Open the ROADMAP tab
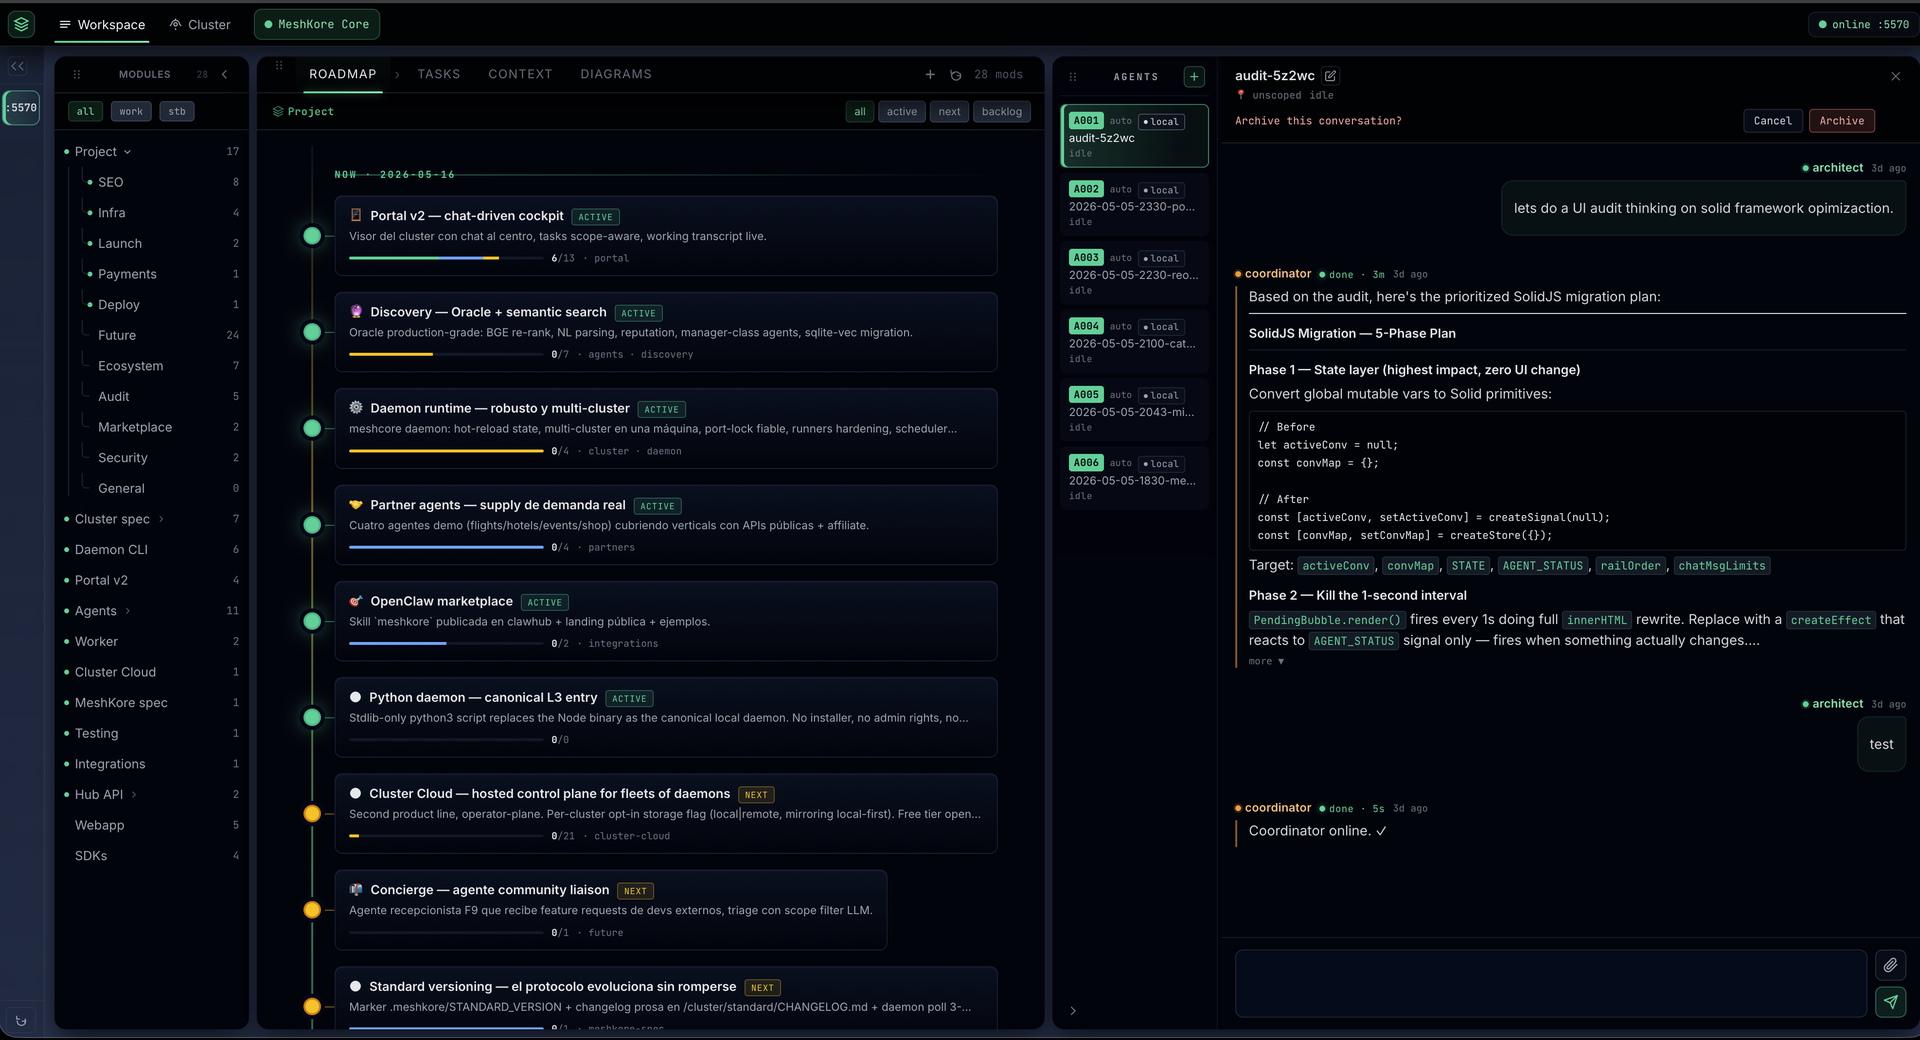Viewport: 1920px width, 1040px height. pyautogui.click(x=342, y=74)
